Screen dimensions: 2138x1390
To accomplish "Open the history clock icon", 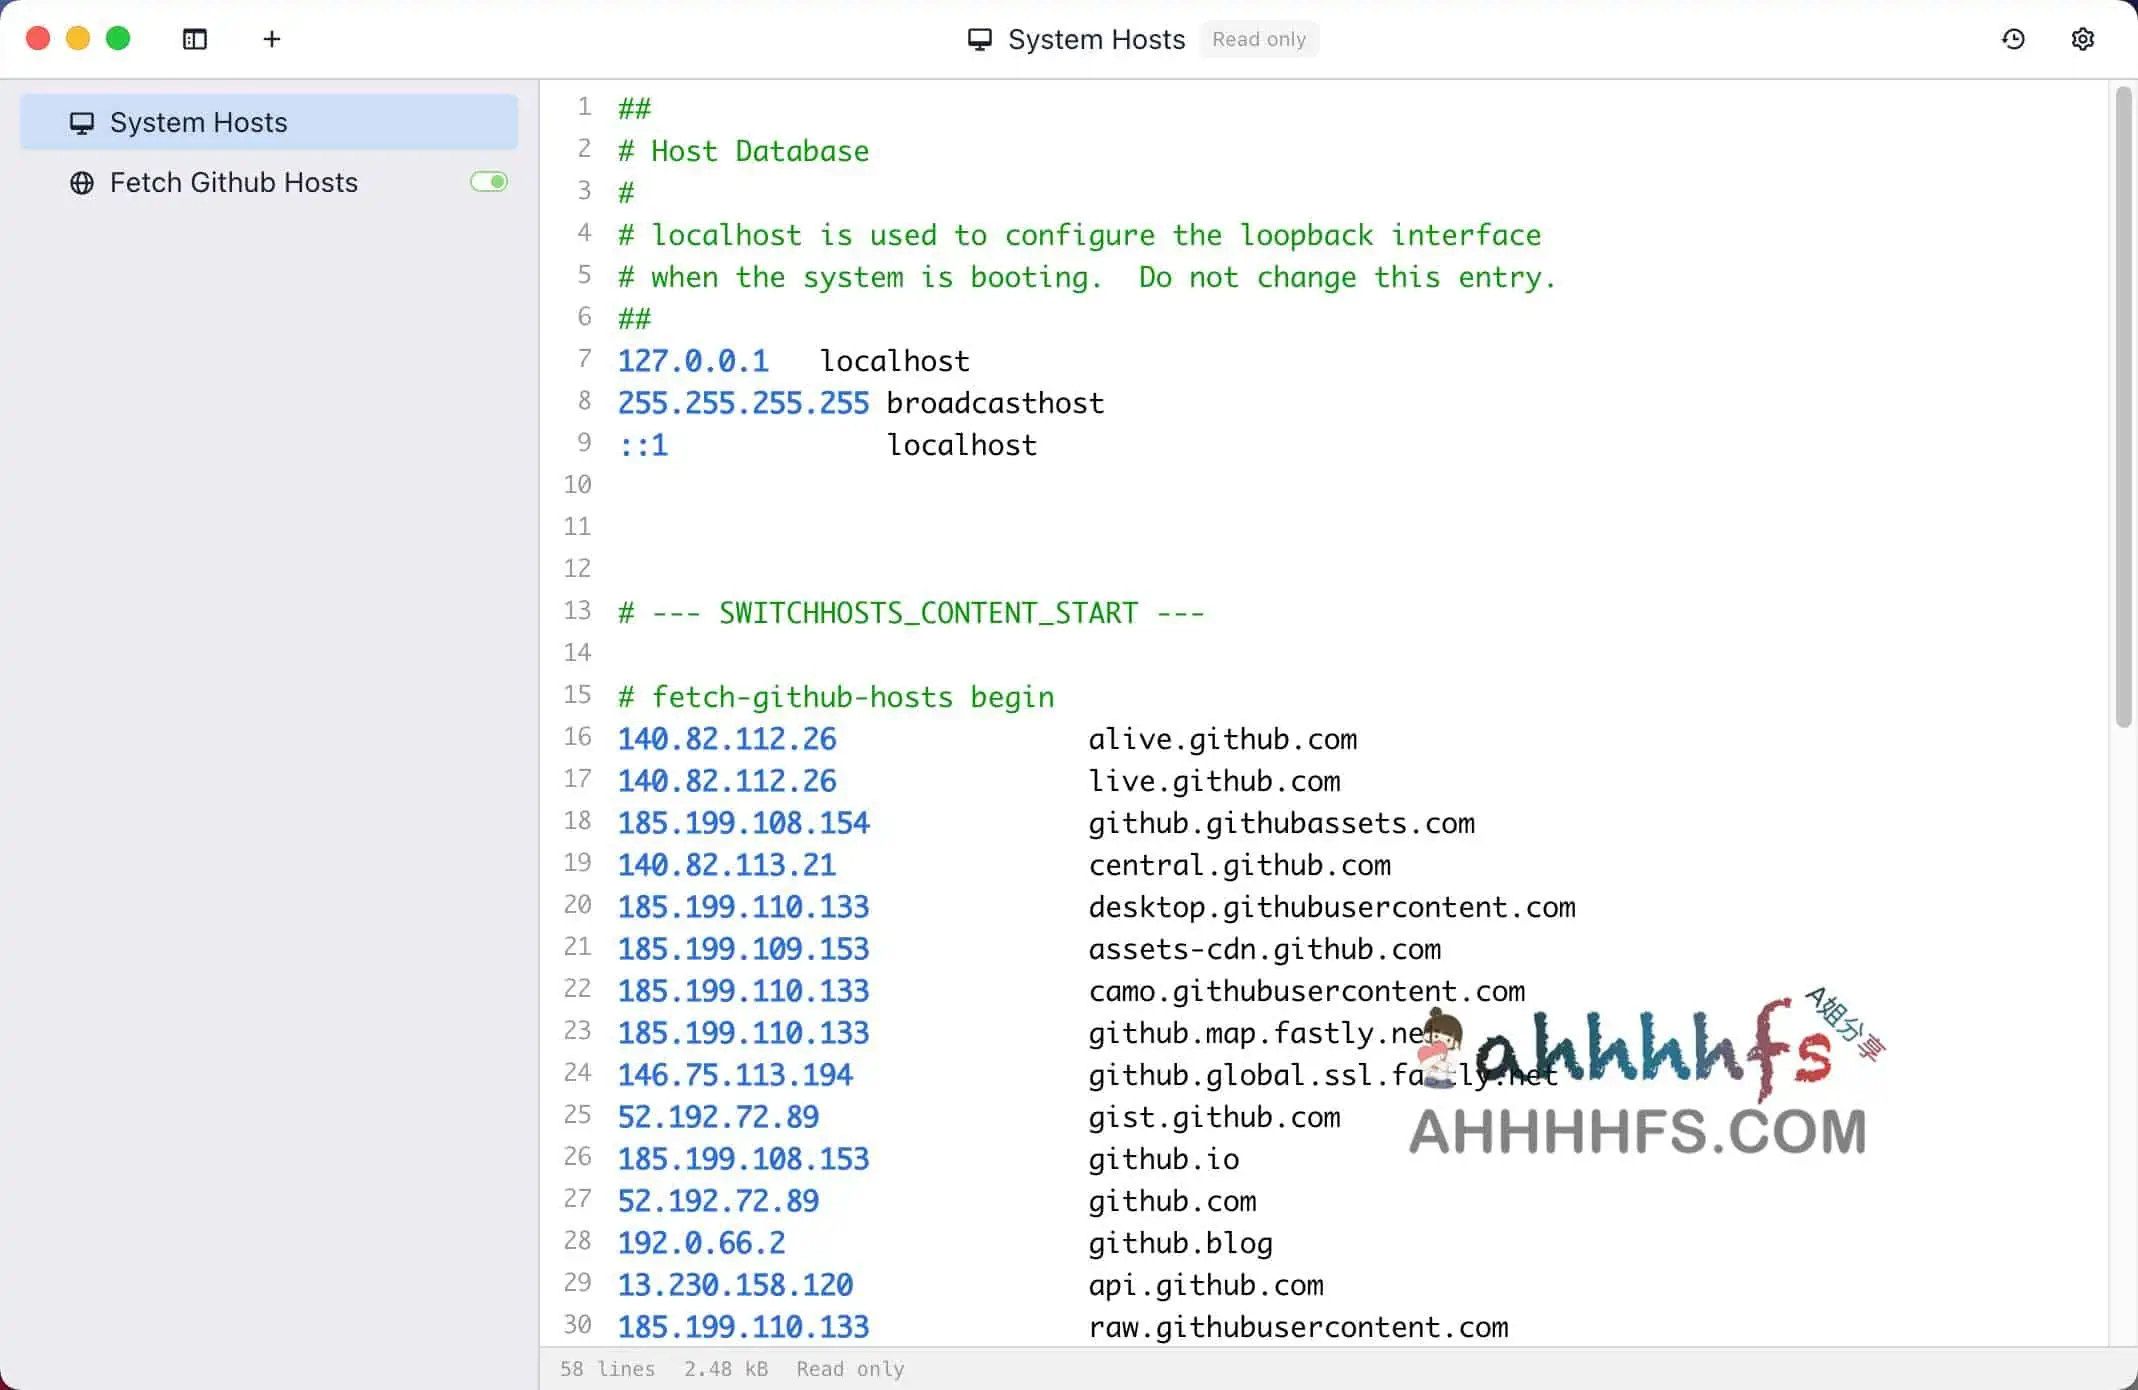I will point(2013,39).
